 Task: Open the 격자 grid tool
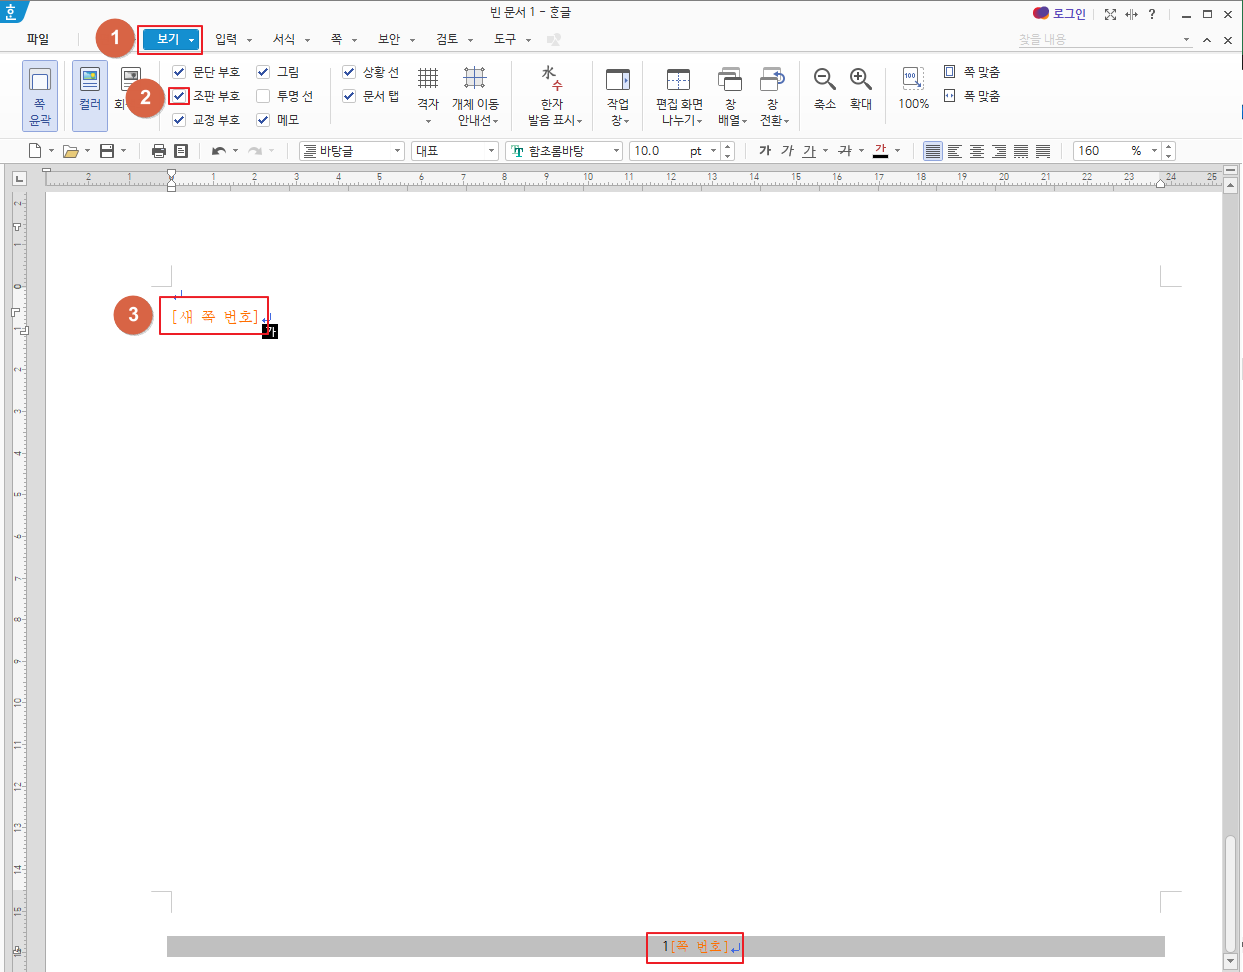(x=428, y=95)
